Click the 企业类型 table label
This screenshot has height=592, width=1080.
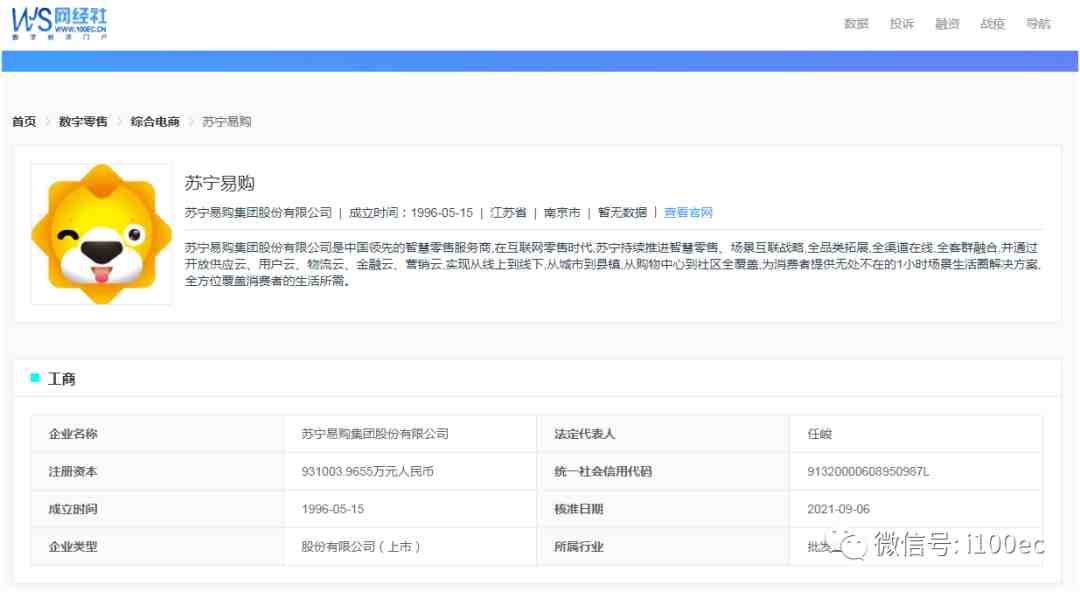pos(73,547)
